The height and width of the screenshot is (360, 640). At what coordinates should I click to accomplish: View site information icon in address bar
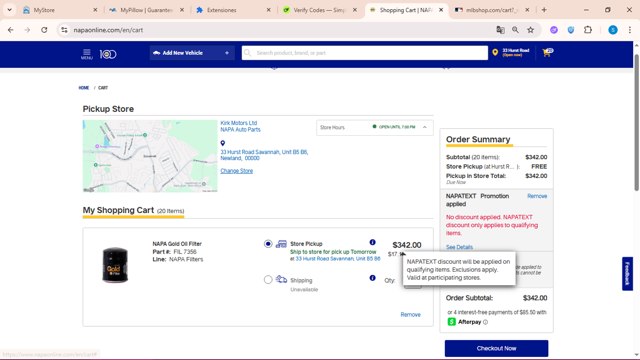64,30
